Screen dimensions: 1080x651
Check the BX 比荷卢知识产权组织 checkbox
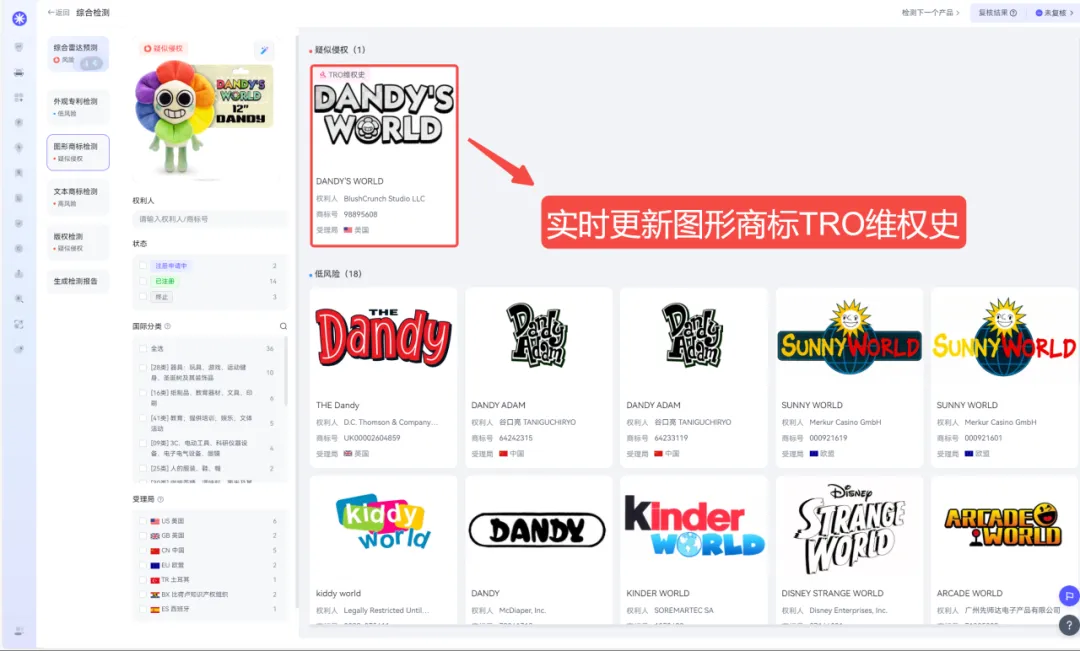coord(143,595)
